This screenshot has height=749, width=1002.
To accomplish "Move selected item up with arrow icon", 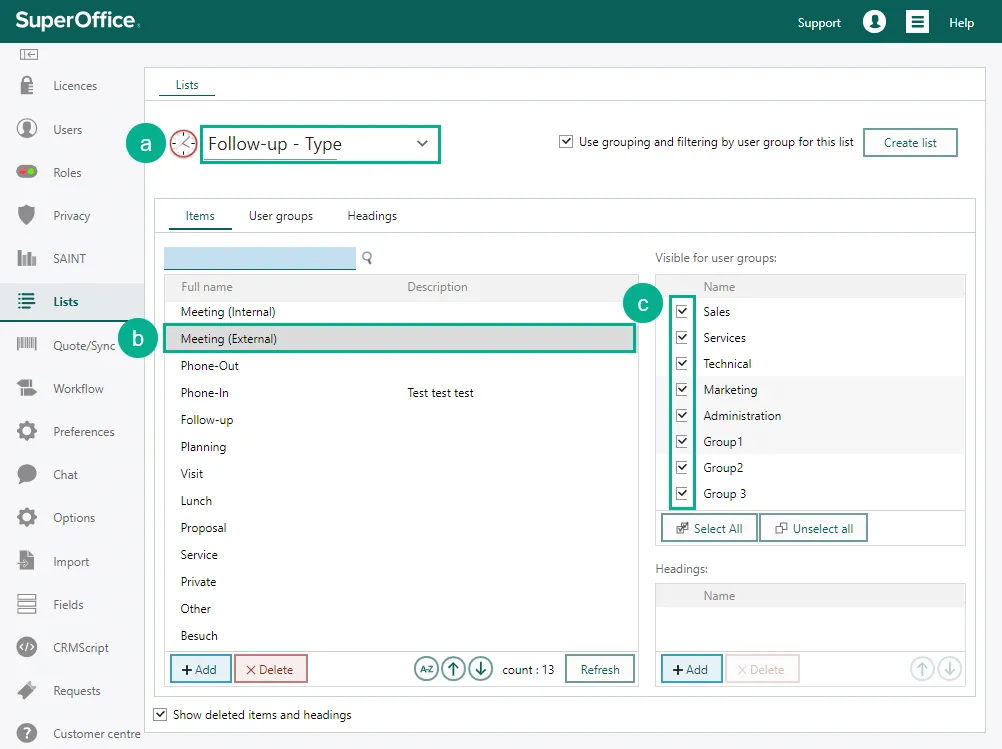I will click(x=454, y=669).
